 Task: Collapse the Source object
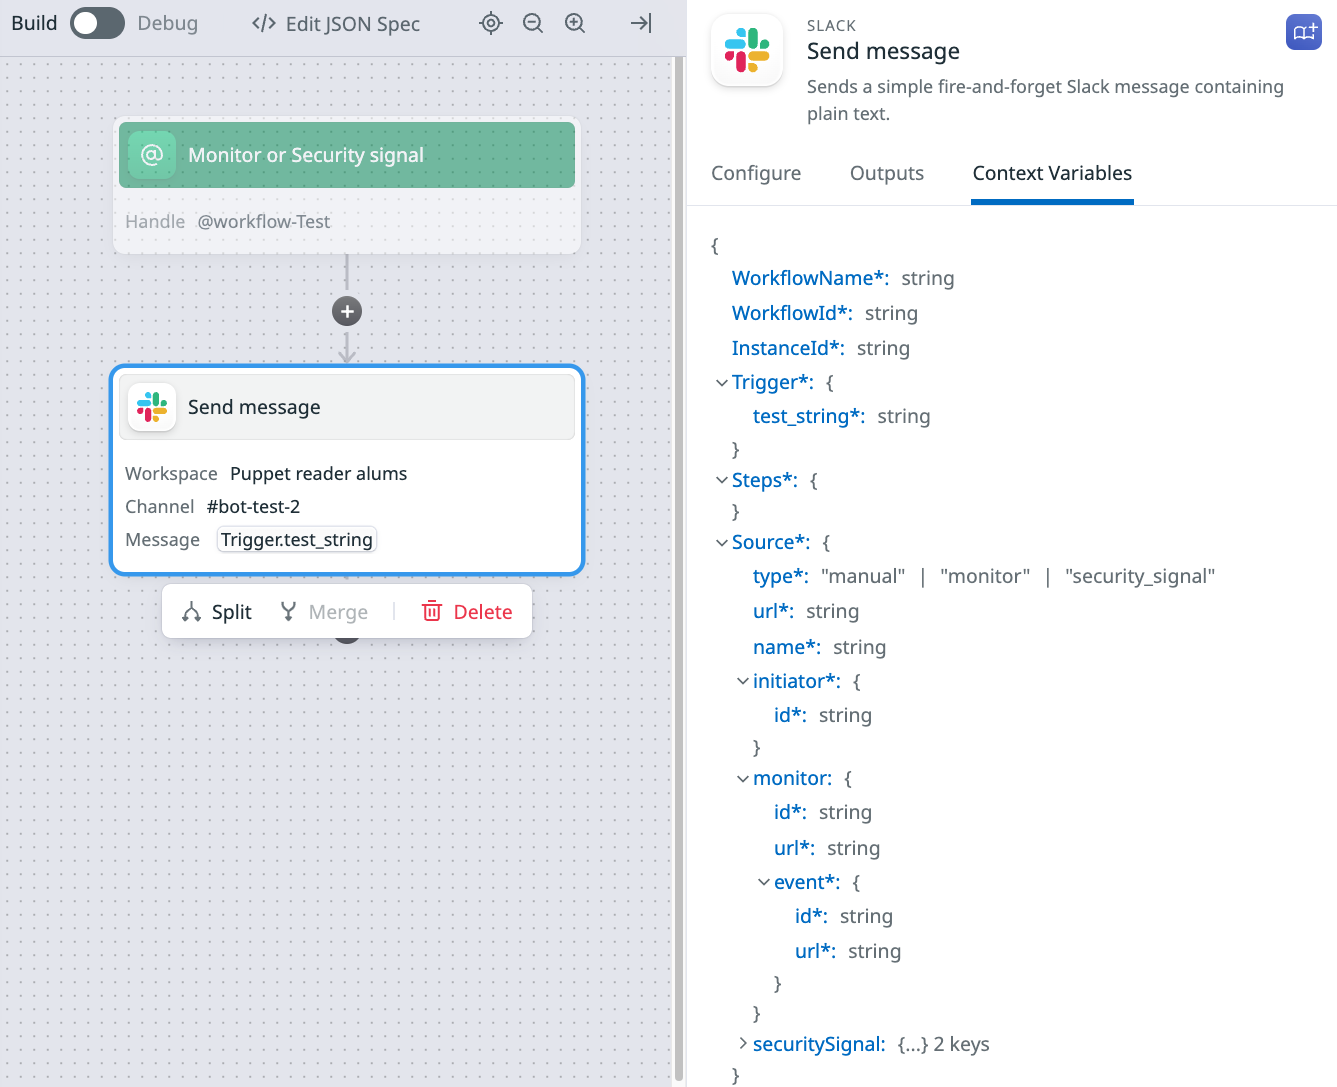pos(722,543)
